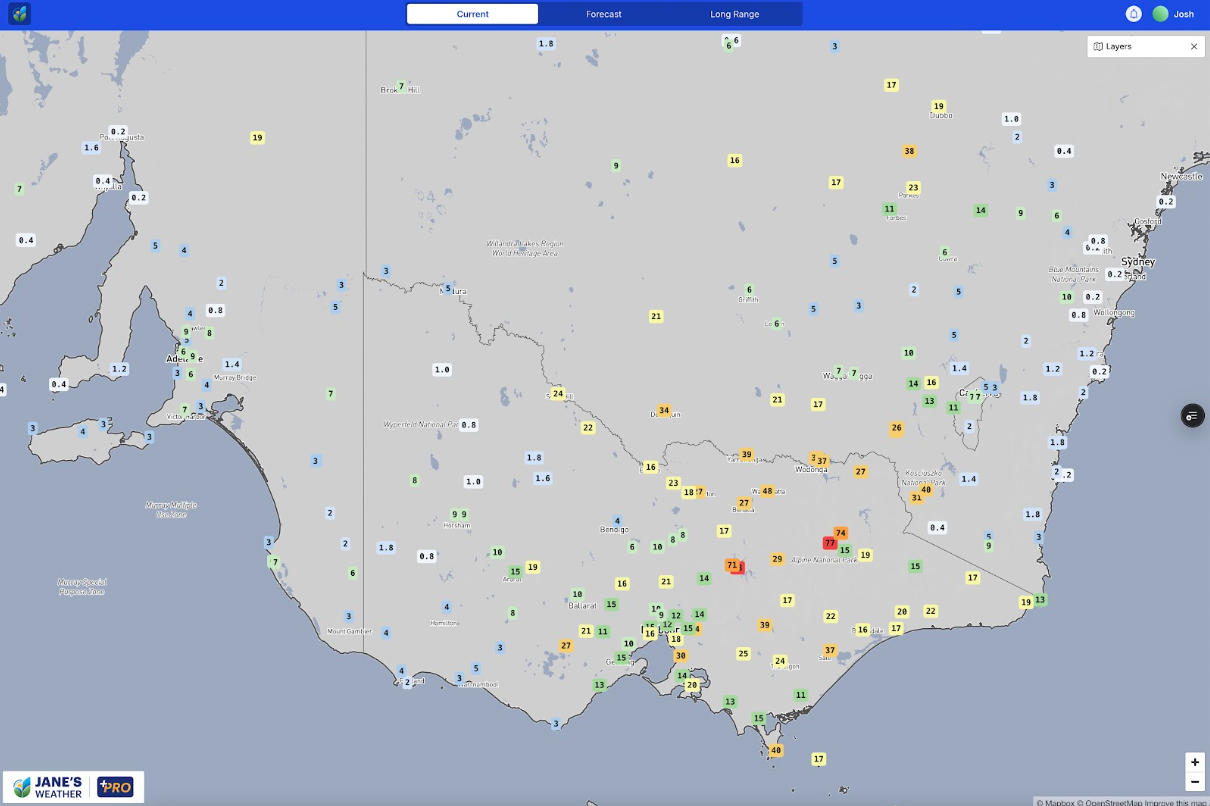
Task: Click the Improve this map link
Action: coord(1177,802)
